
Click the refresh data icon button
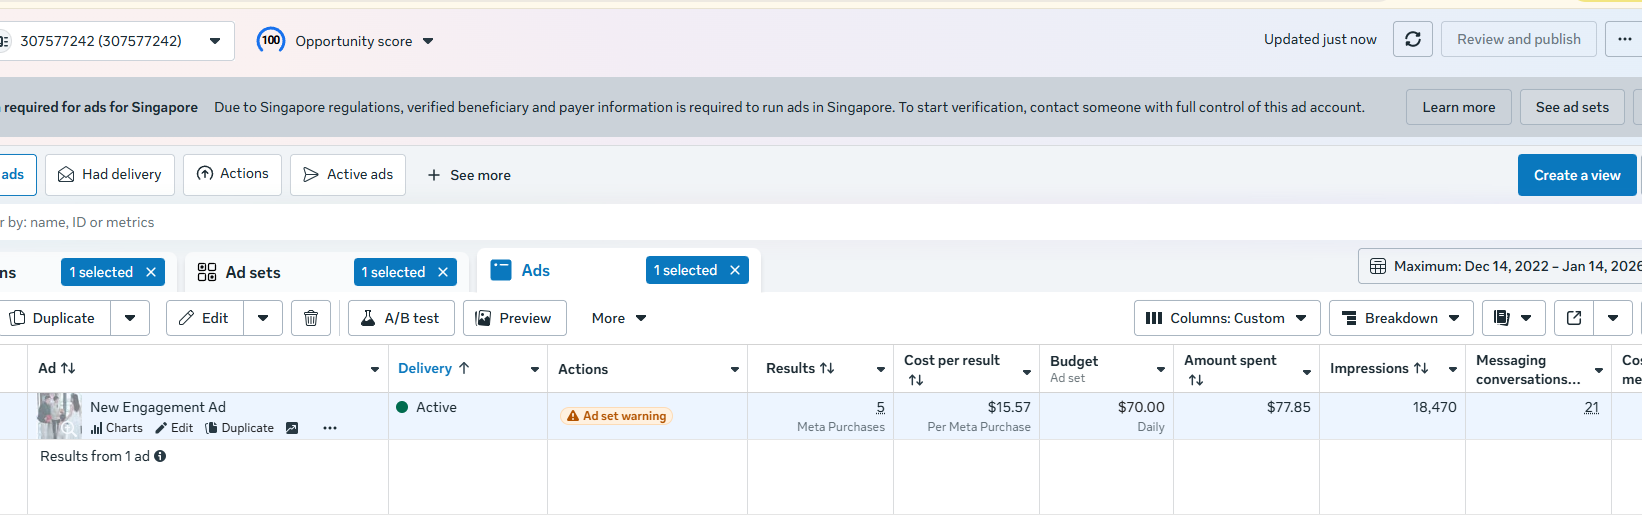coord(1412,40)
